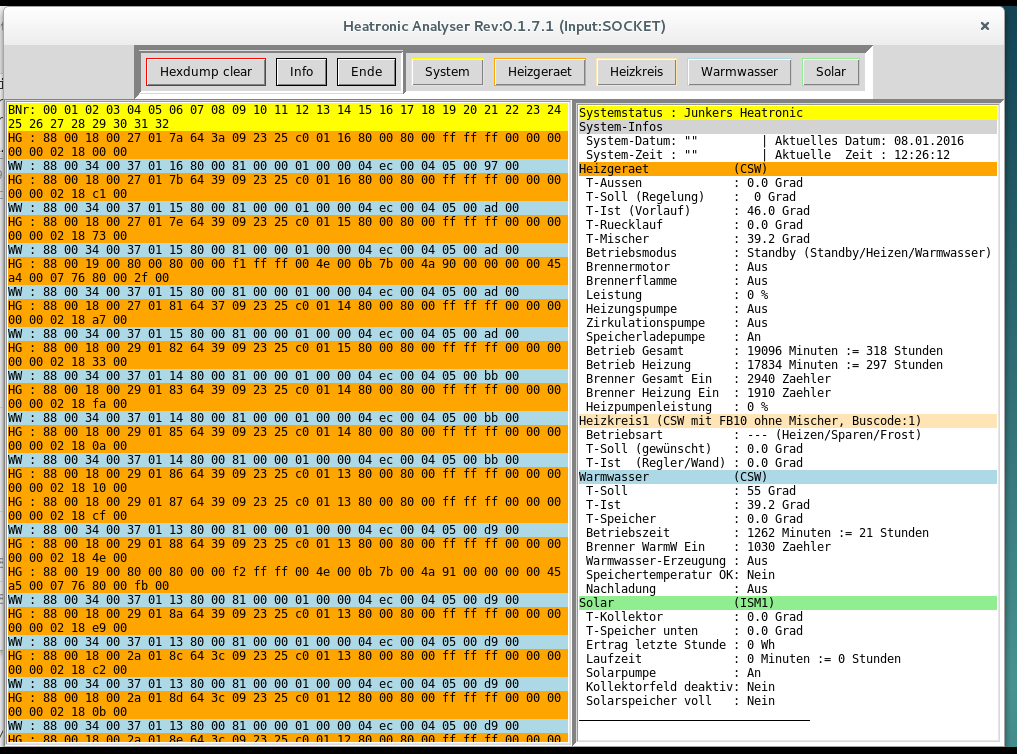Click the Systemstatus : Junkers Heatronic header
The width and height of the screenshot is (1017, 754).
[787, 113]
